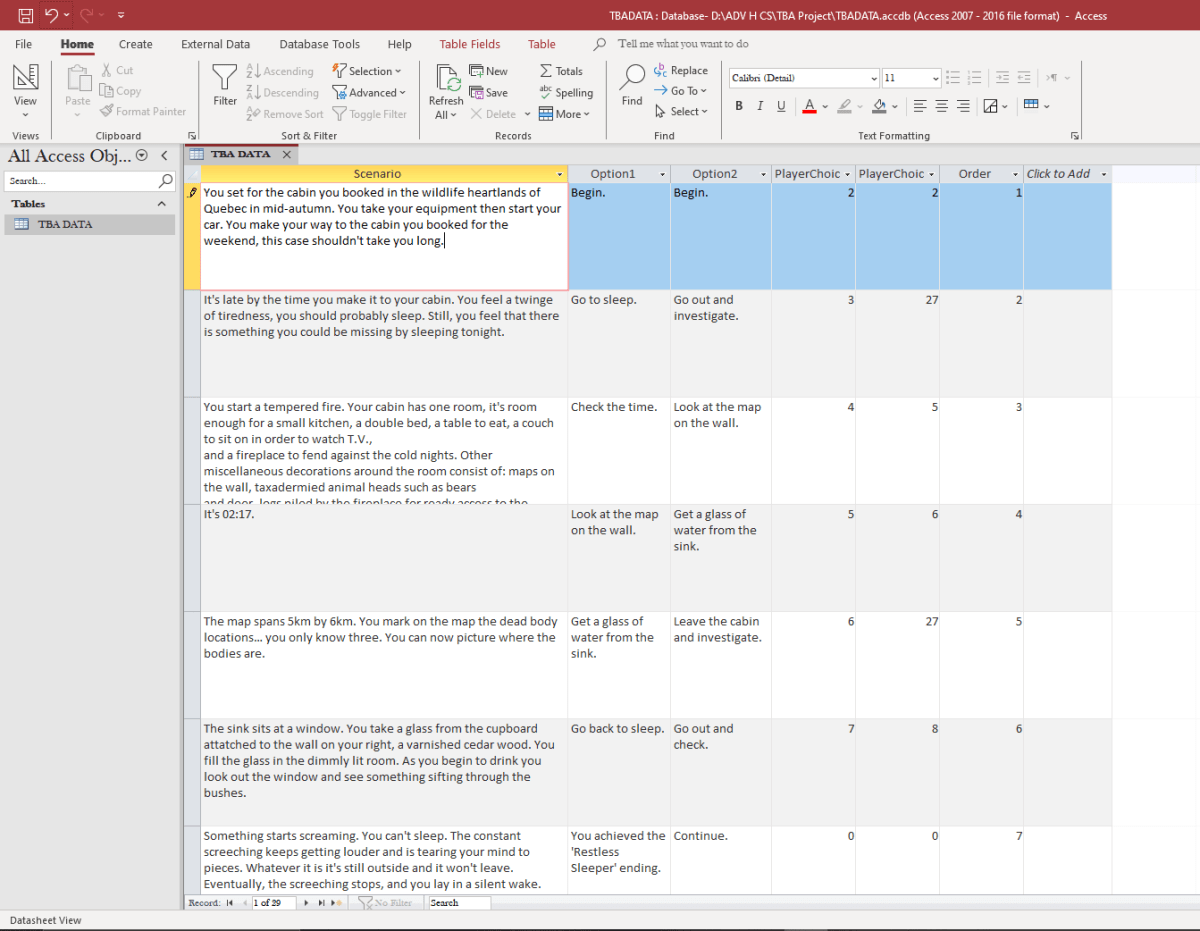
Task: Go to next record arrow
Action: pyautogui.click(x=306, y=902)
